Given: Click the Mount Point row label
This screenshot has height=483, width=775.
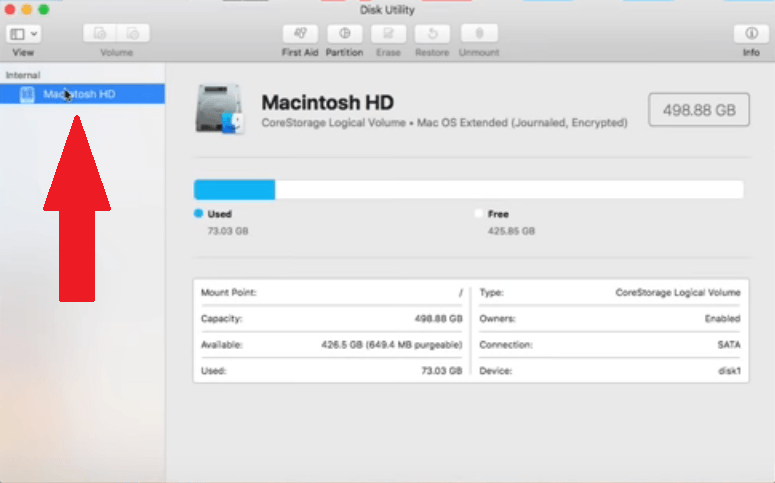Looking at the screenshot, I should coord(229,292).
